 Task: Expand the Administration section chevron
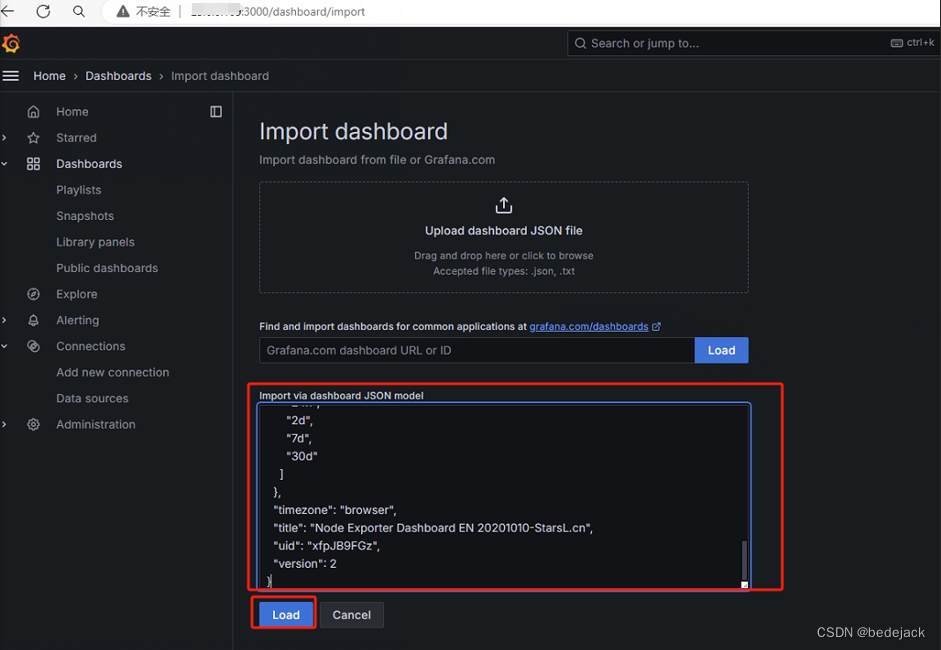click(5, 424)
